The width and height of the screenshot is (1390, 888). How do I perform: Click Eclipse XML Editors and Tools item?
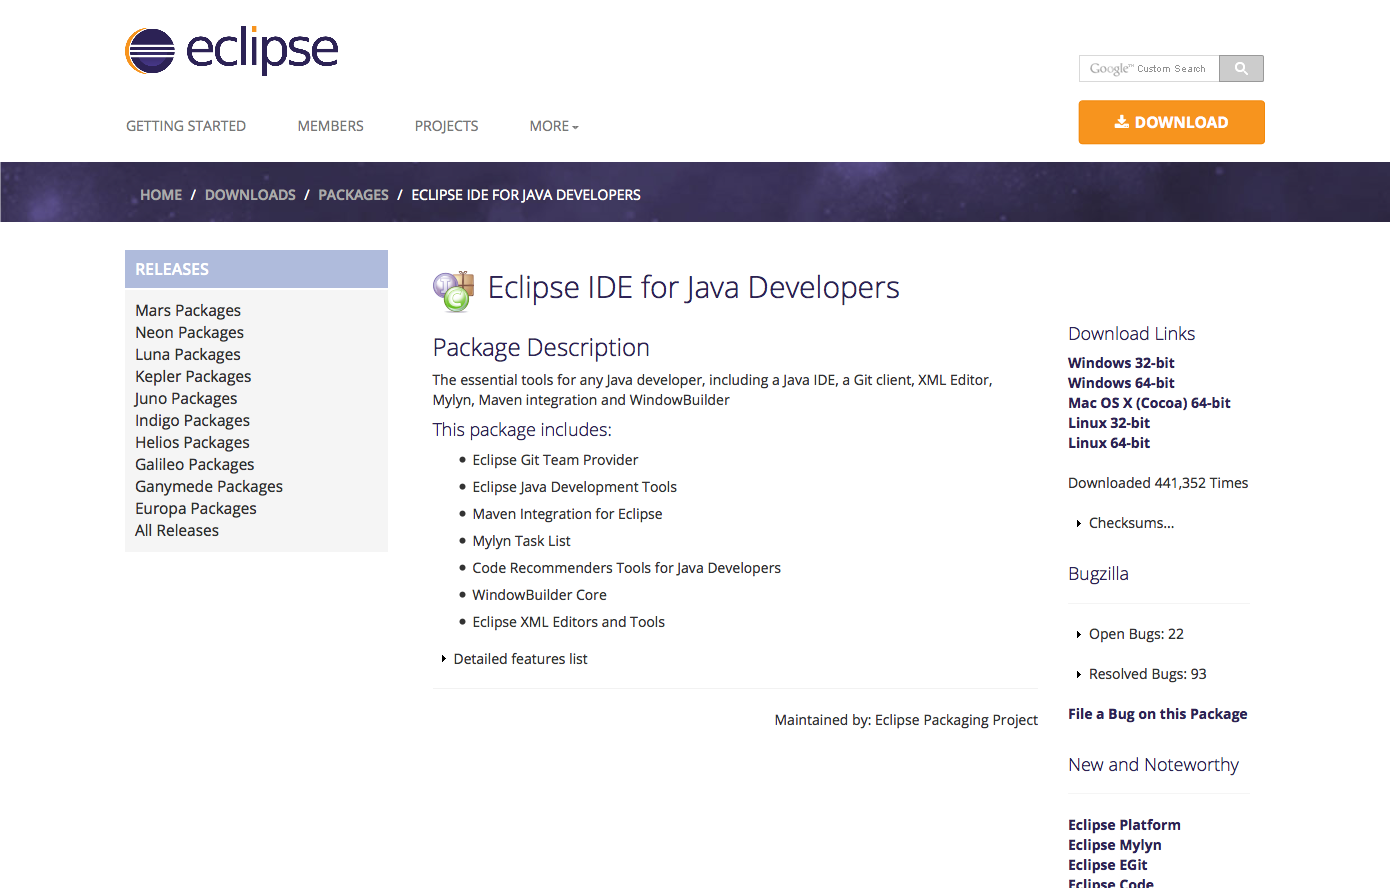(x=568, y=622)
